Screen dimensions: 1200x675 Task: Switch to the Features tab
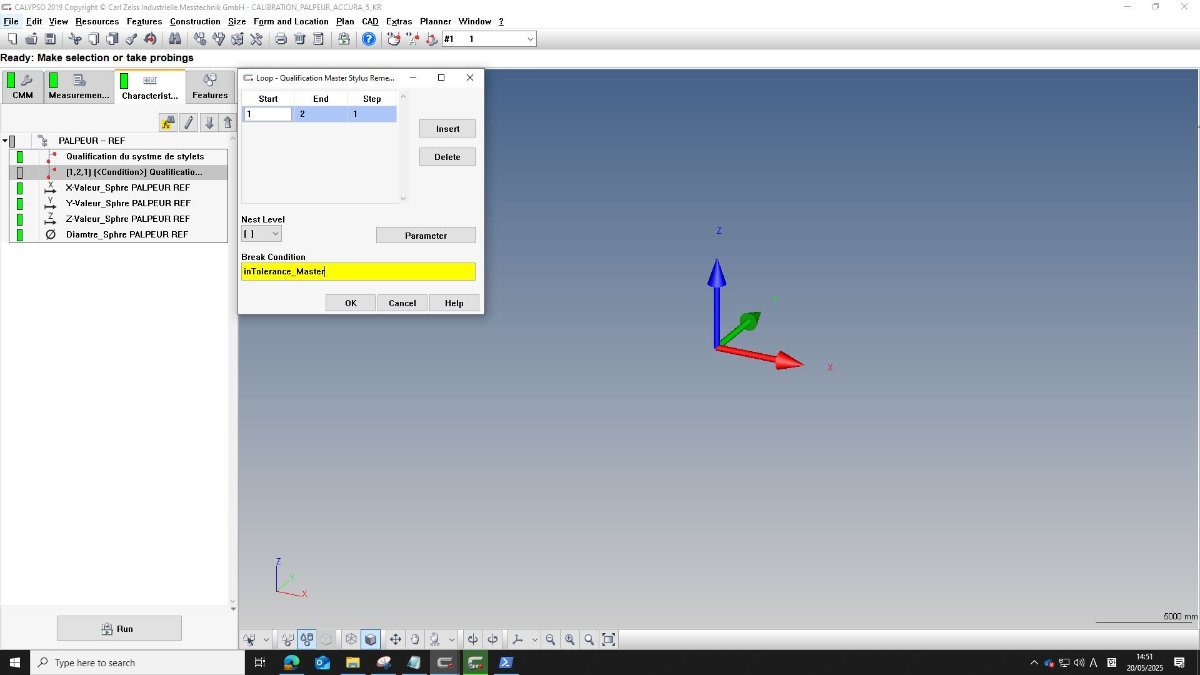(210, 87)
